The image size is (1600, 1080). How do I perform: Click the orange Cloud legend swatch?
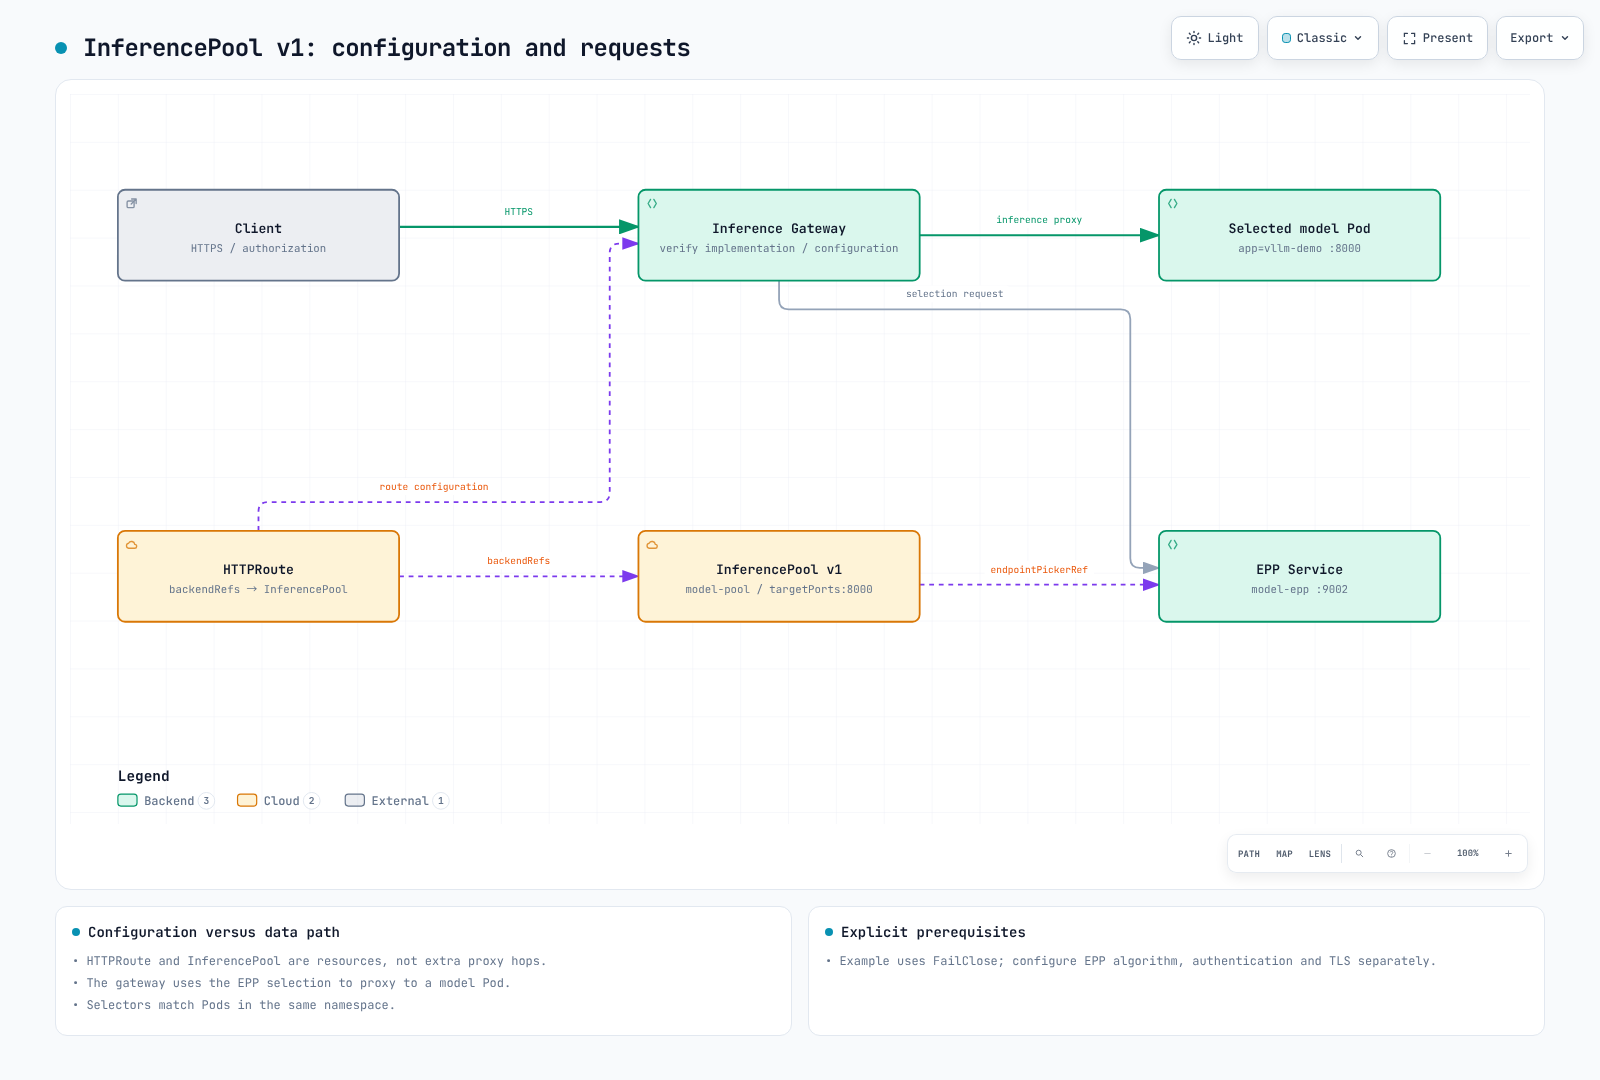[x=247, y=800]
